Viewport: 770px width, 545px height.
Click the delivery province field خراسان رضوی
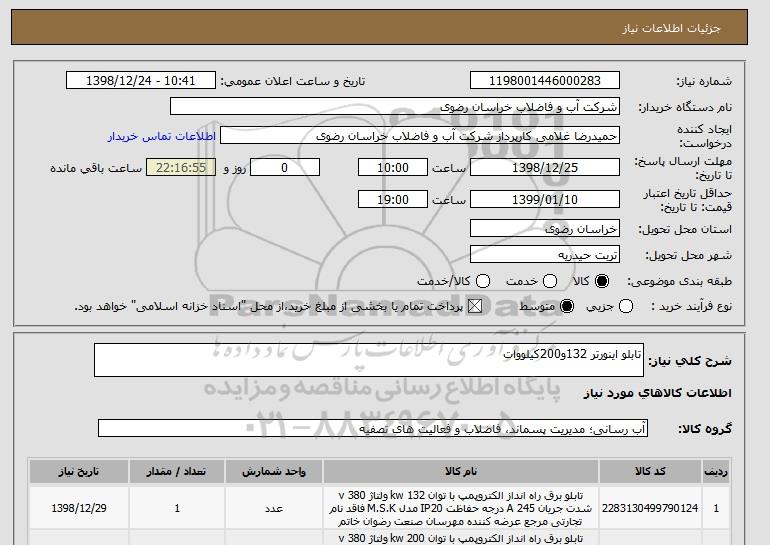click(545, 229)
